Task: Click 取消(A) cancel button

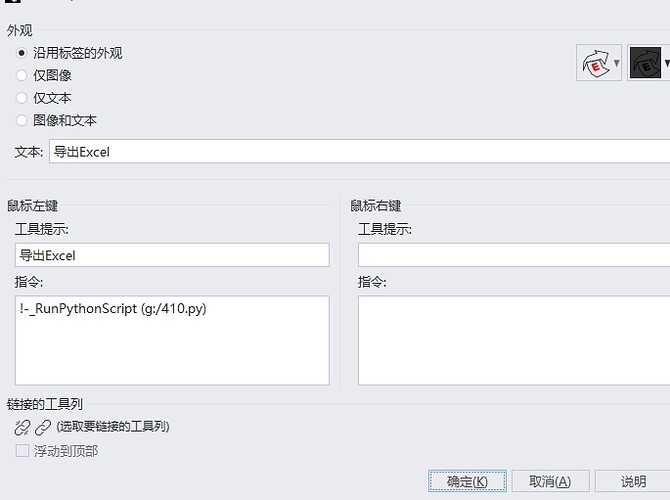Action: coord(550,482)
